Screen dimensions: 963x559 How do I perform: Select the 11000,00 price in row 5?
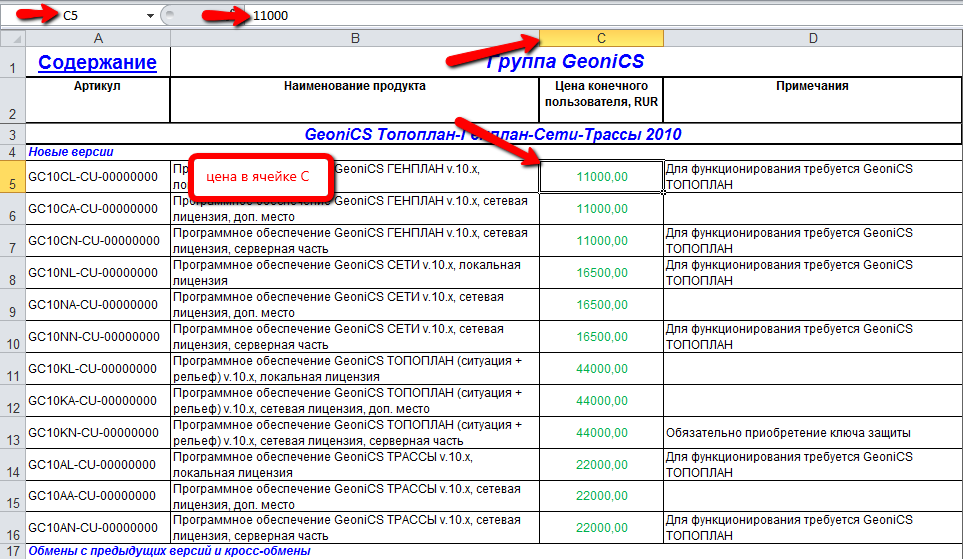point(601,176)
